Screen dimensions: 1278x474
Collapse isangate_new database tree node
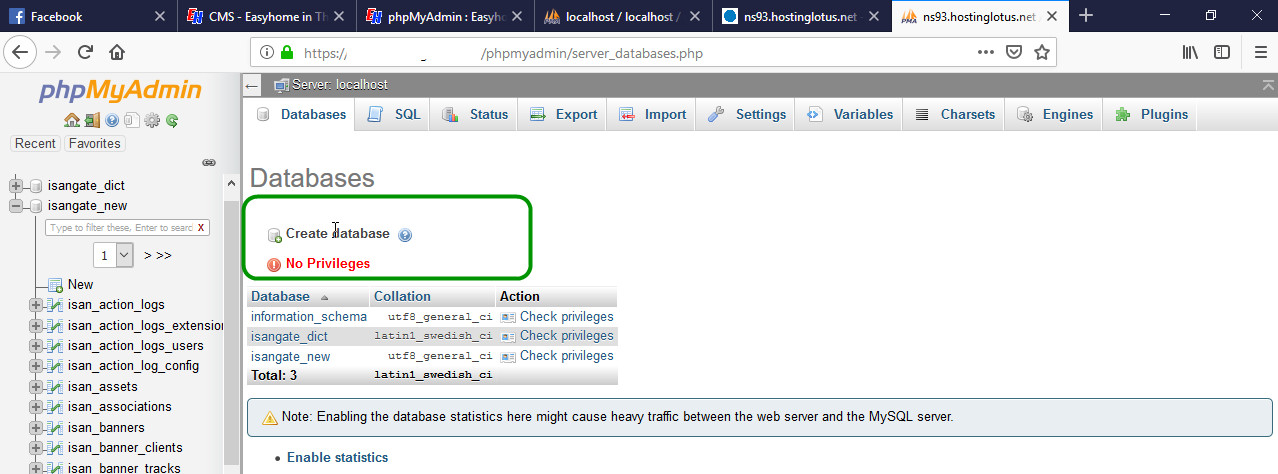[16, 206]
